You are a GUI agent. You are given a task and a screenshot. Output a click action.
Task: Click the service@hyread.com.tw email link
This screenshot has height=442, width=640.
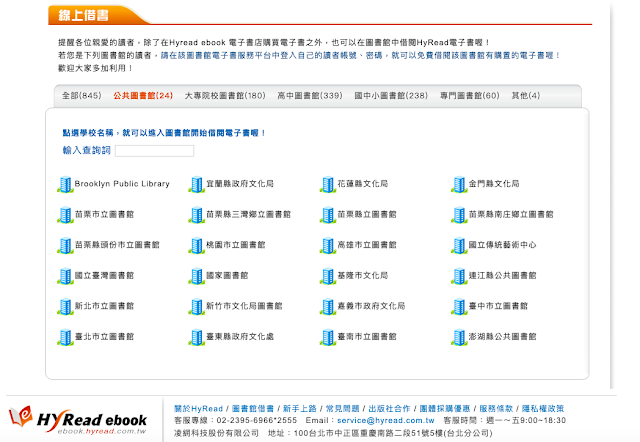point(386,420)
